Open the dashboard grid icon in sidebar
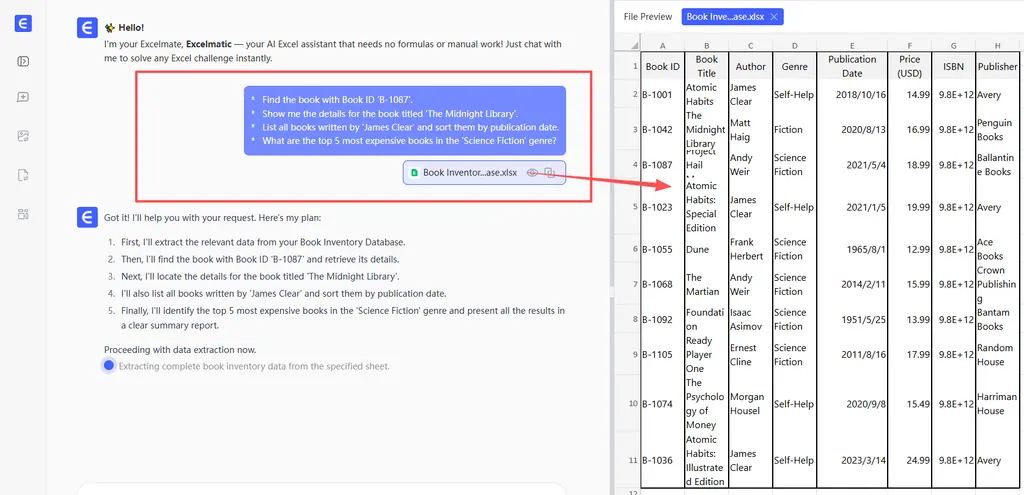 23,213
